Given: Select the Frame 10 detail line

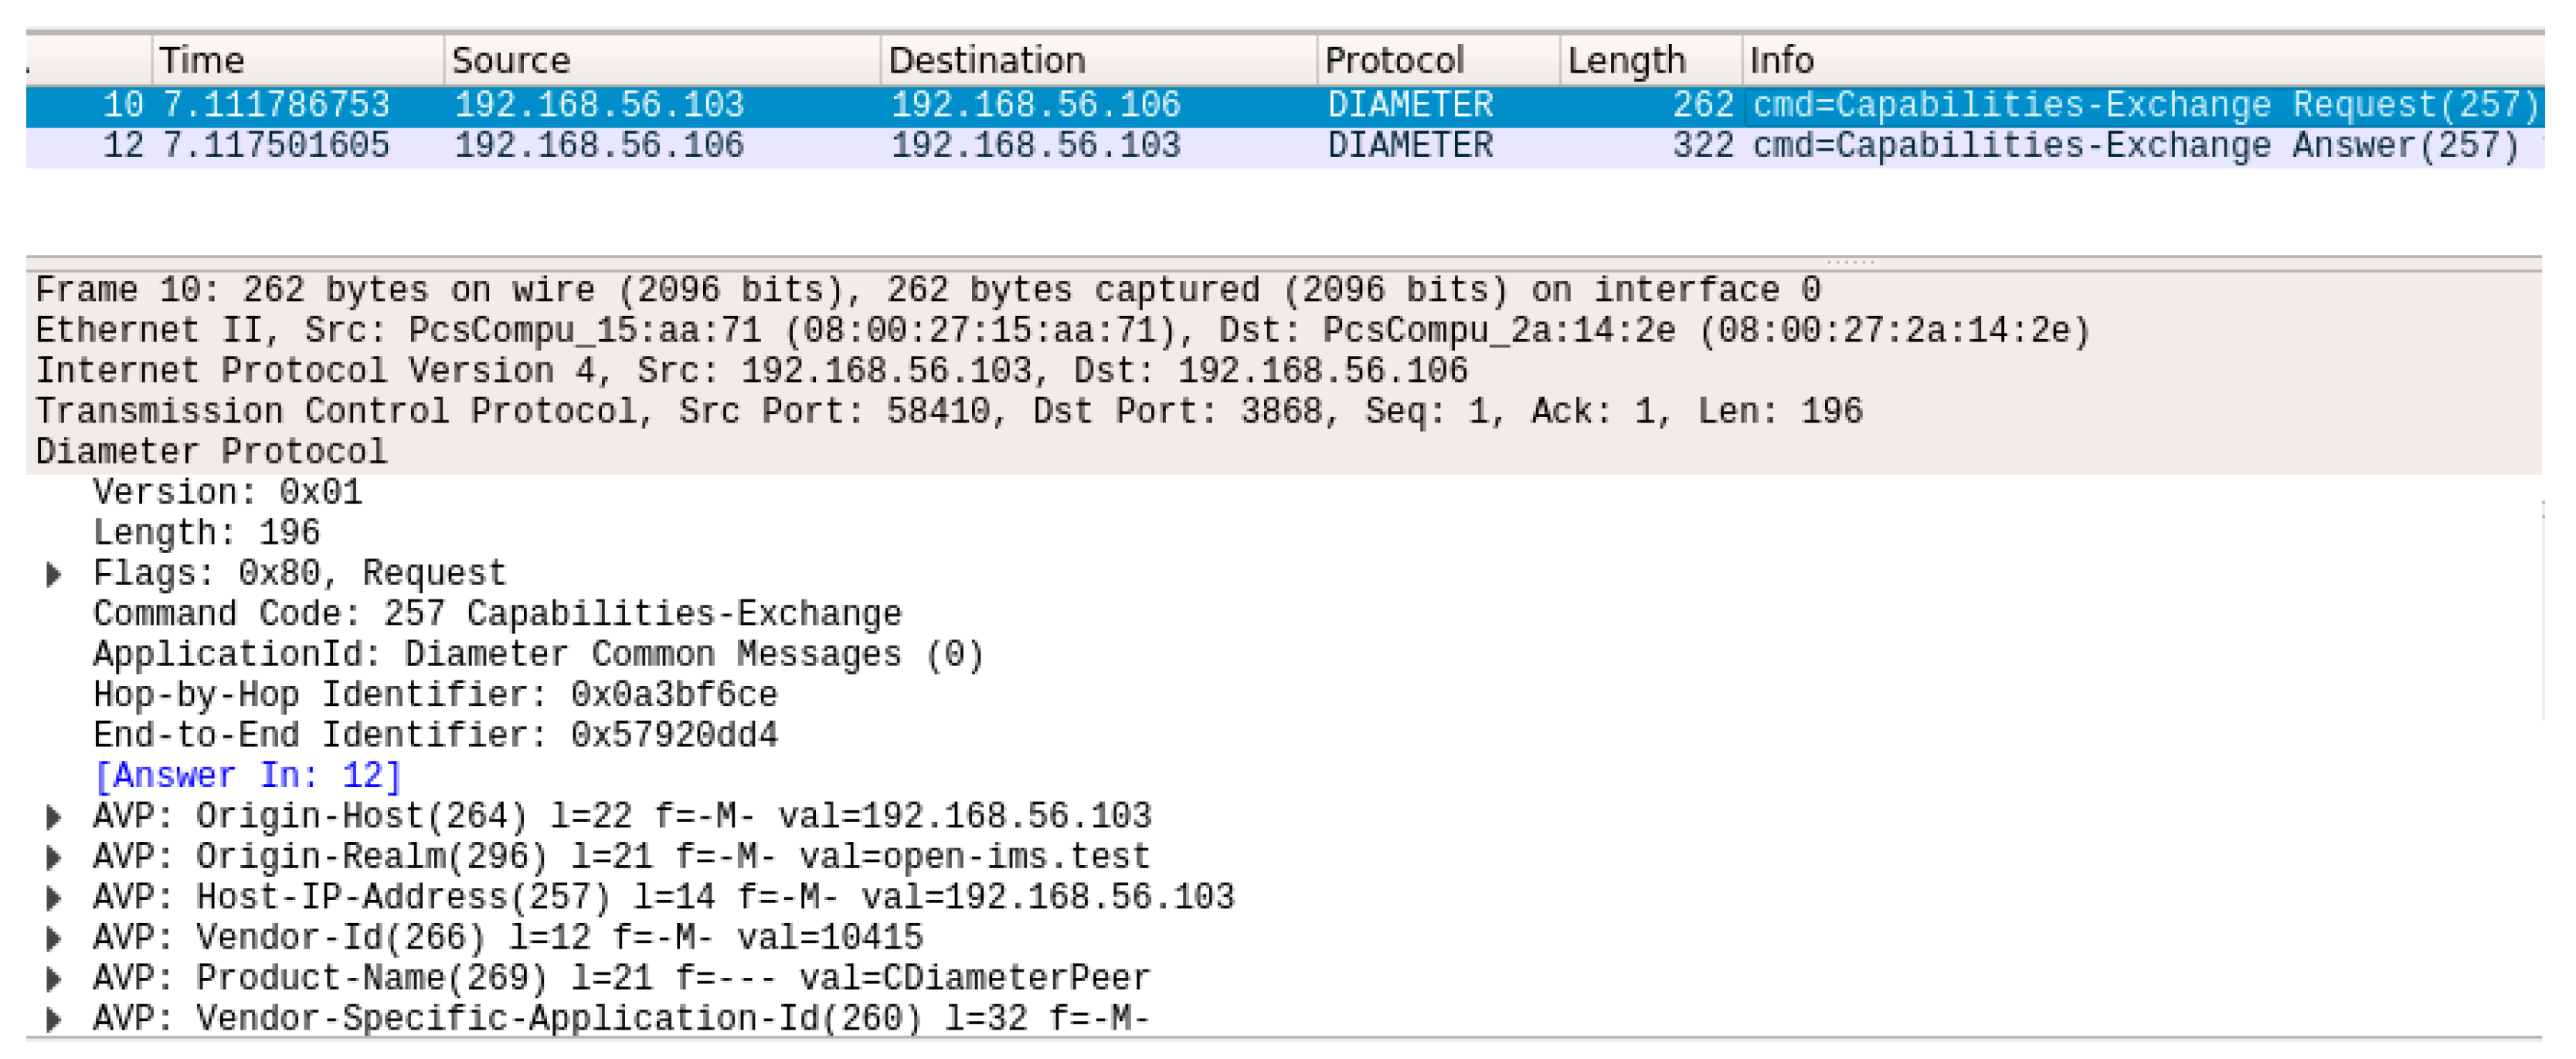Looking at the screenshot, I should point(927,290).
